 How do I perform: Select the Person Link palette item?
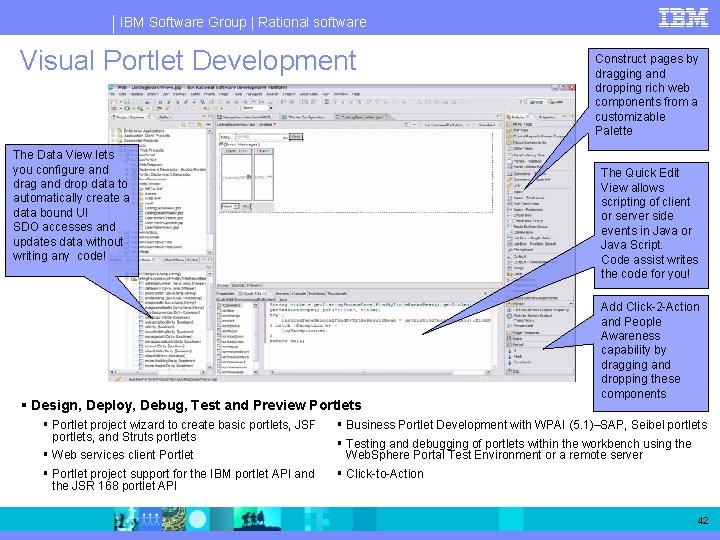coord(519,326)
